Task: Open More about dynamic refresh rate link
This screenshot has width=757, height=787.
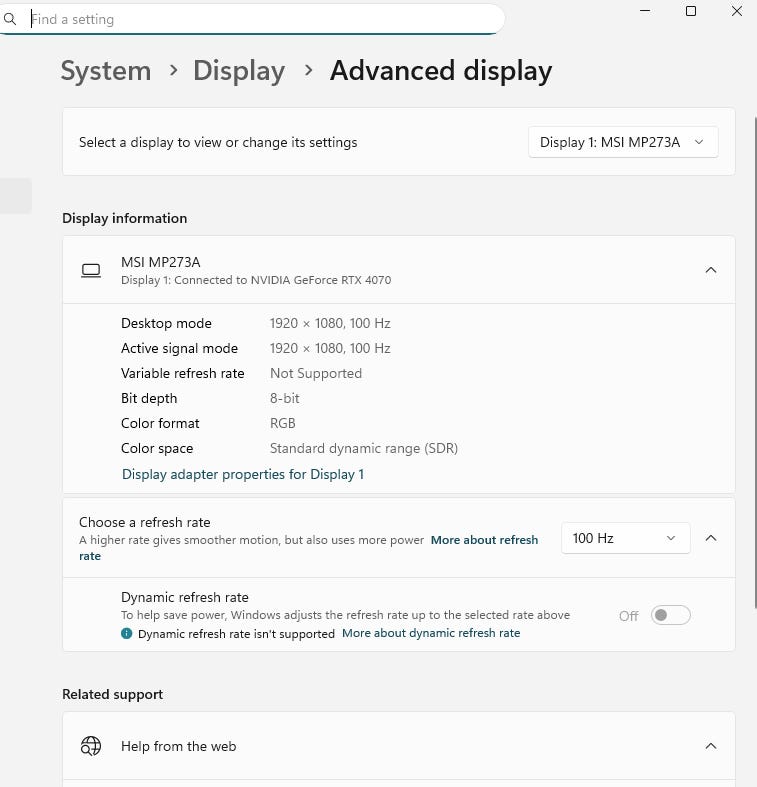Action: [x=431, y=633]
